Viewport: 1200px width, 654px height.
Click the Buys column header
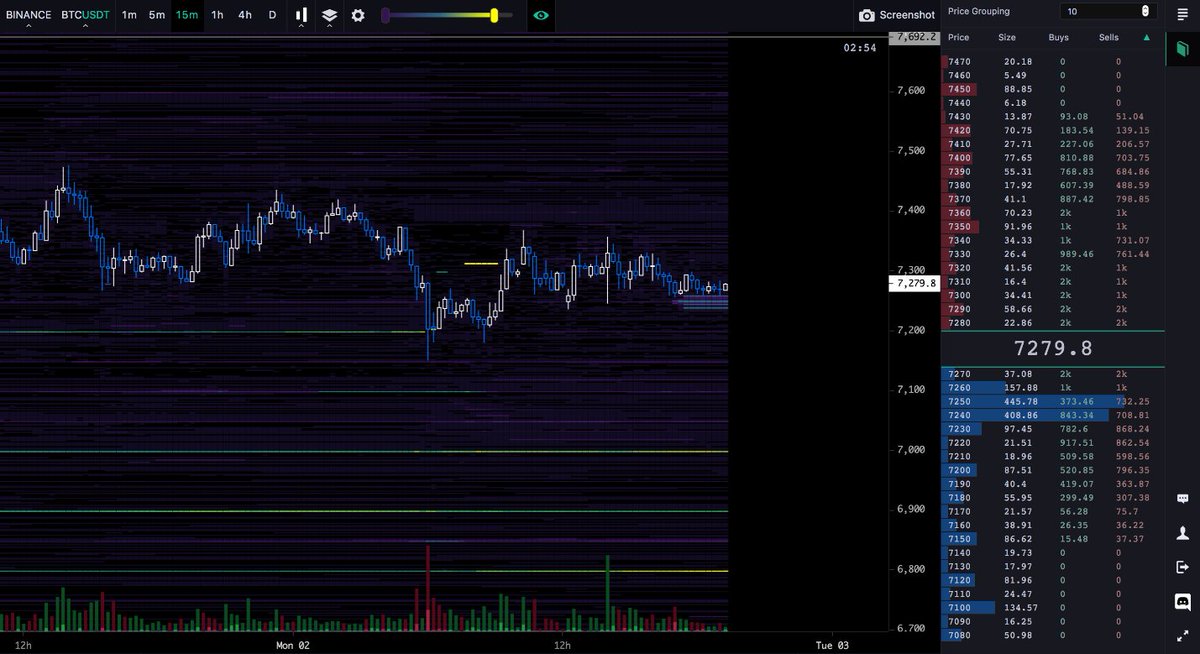pyautogui.click(x=1058, y=37)
